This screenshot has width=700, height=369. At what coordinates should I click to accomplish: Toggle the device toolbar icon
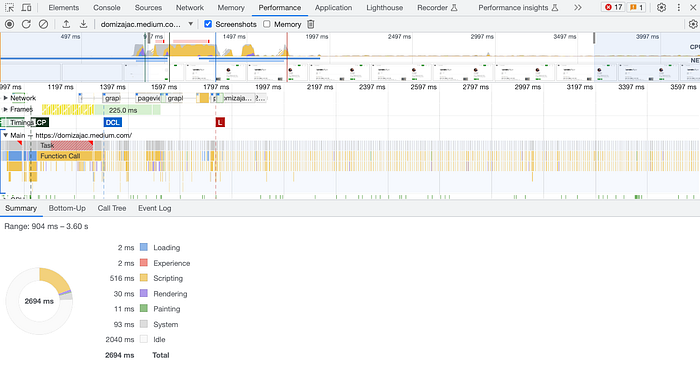(26, 8)
